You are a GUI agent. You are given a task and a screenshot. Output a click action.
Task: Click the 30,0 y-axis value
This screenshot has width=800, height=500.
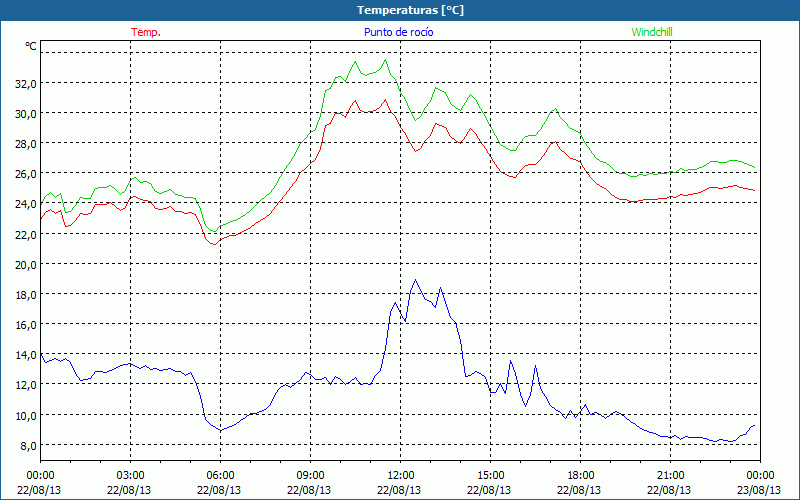click(x=26, y=113)
